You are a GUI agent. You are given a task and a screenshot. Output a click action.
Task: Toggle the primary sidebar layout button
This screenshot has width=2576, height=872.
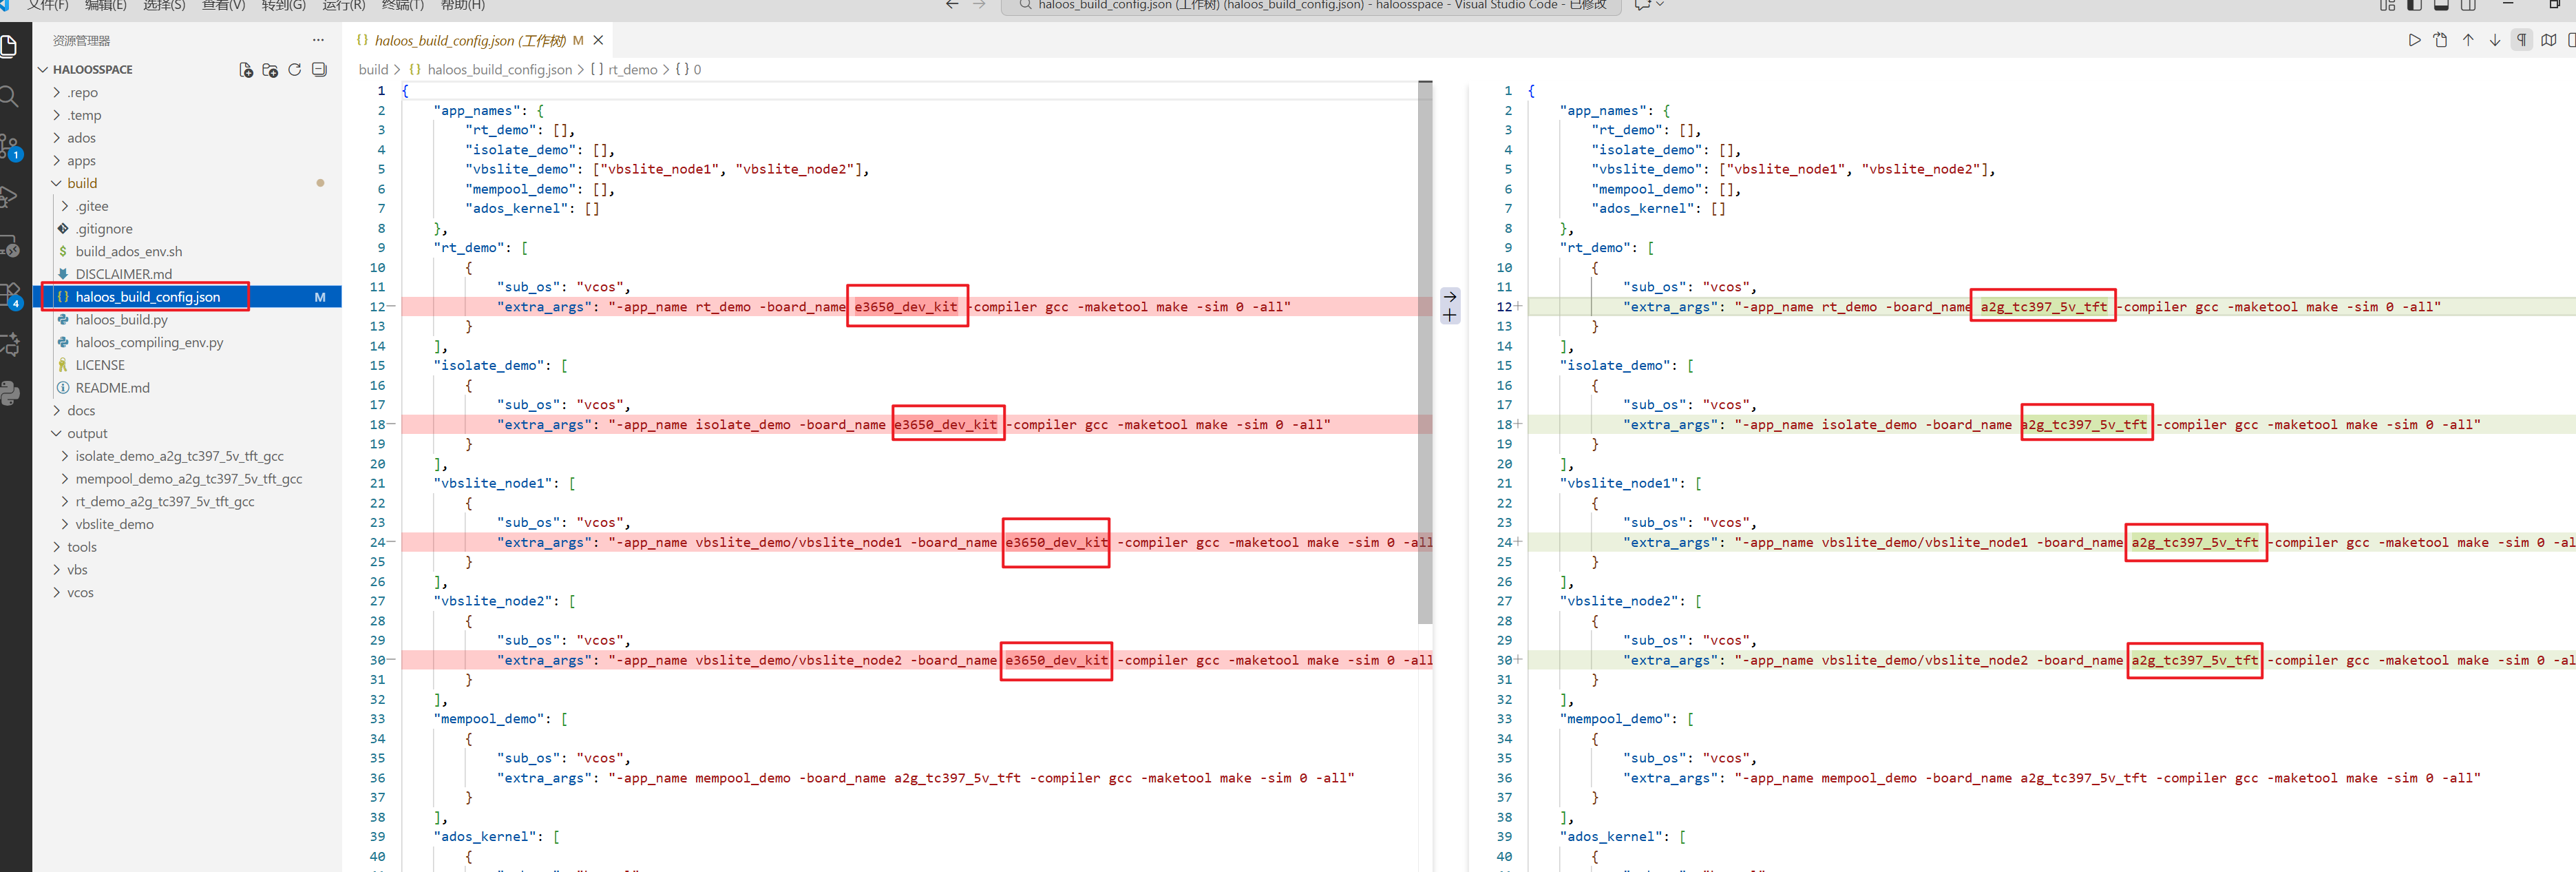click(2414, 5)
